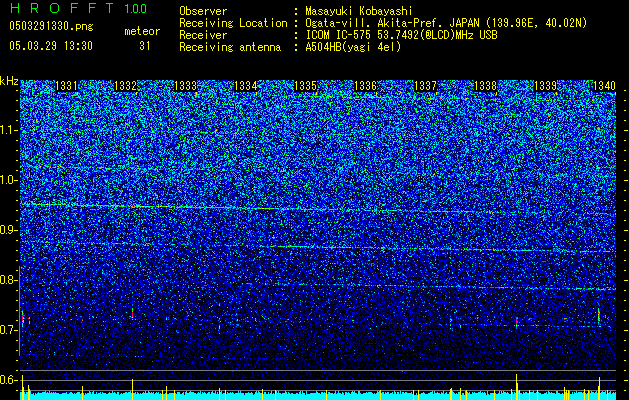Click the kHz axis unit label
This screenshot has width=629, height=400.
(9, 81)
